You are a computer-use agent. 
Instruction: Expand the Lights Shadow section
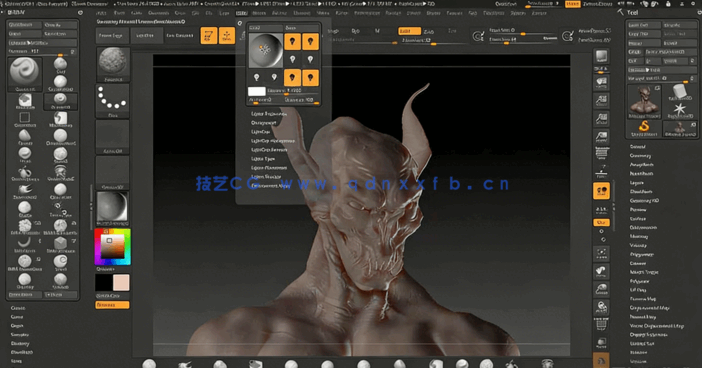pyautogui.click(x=266, y=176)
